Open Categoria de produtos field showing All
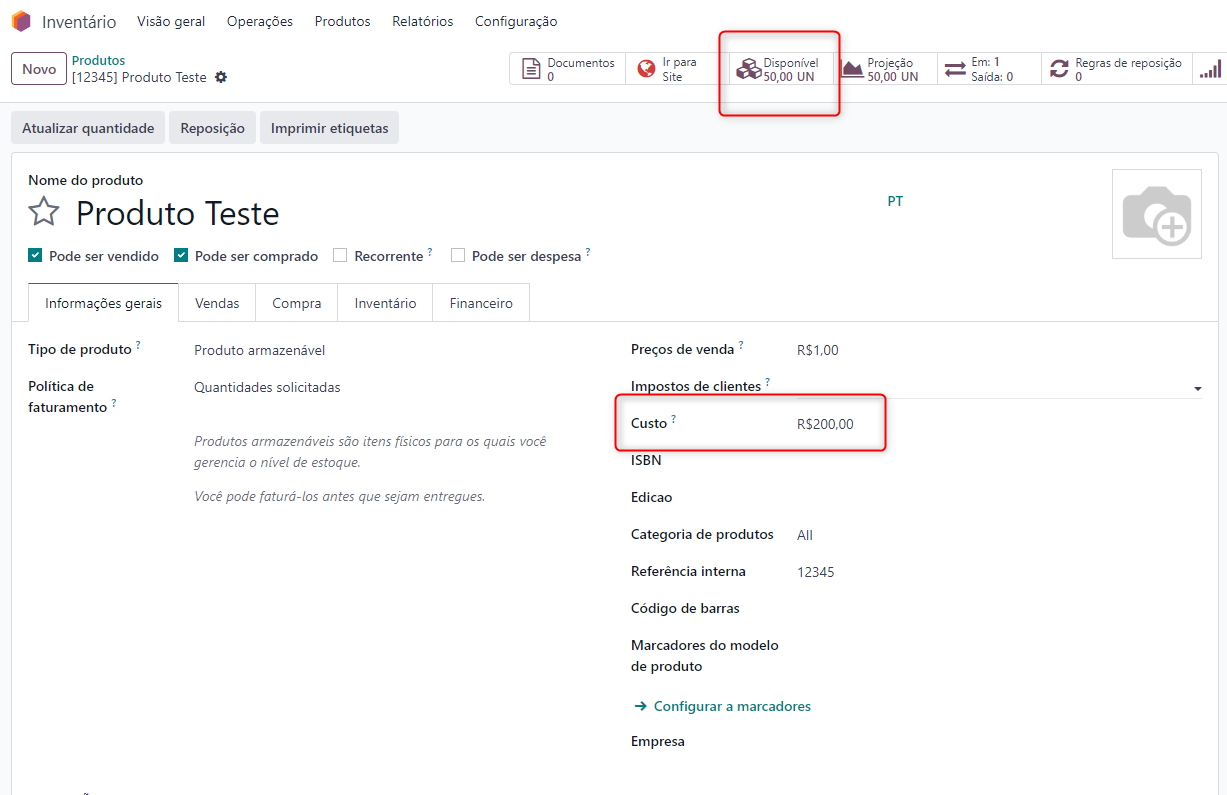Screen dimensions: 1227x795 coord(999,535)
